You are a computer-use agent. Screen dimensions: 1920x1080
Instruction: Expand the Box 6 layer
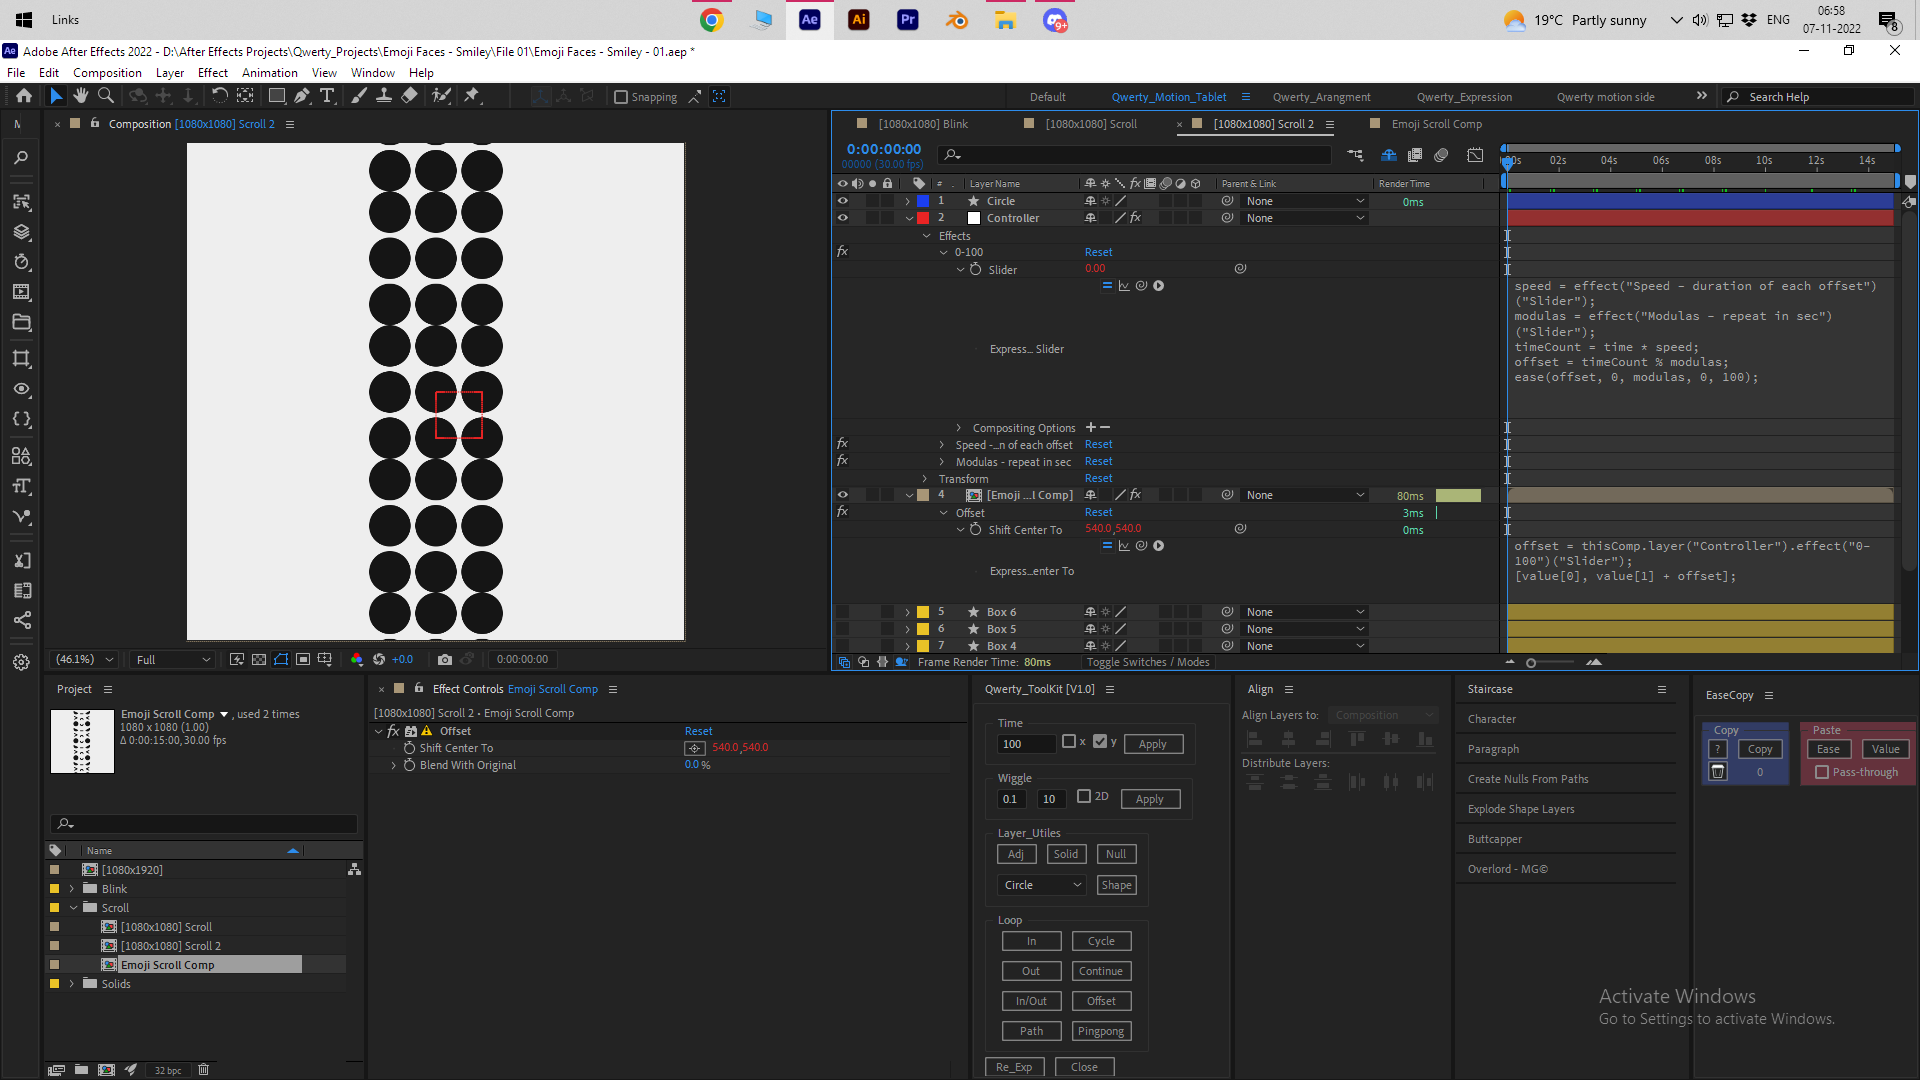point(907,612)
